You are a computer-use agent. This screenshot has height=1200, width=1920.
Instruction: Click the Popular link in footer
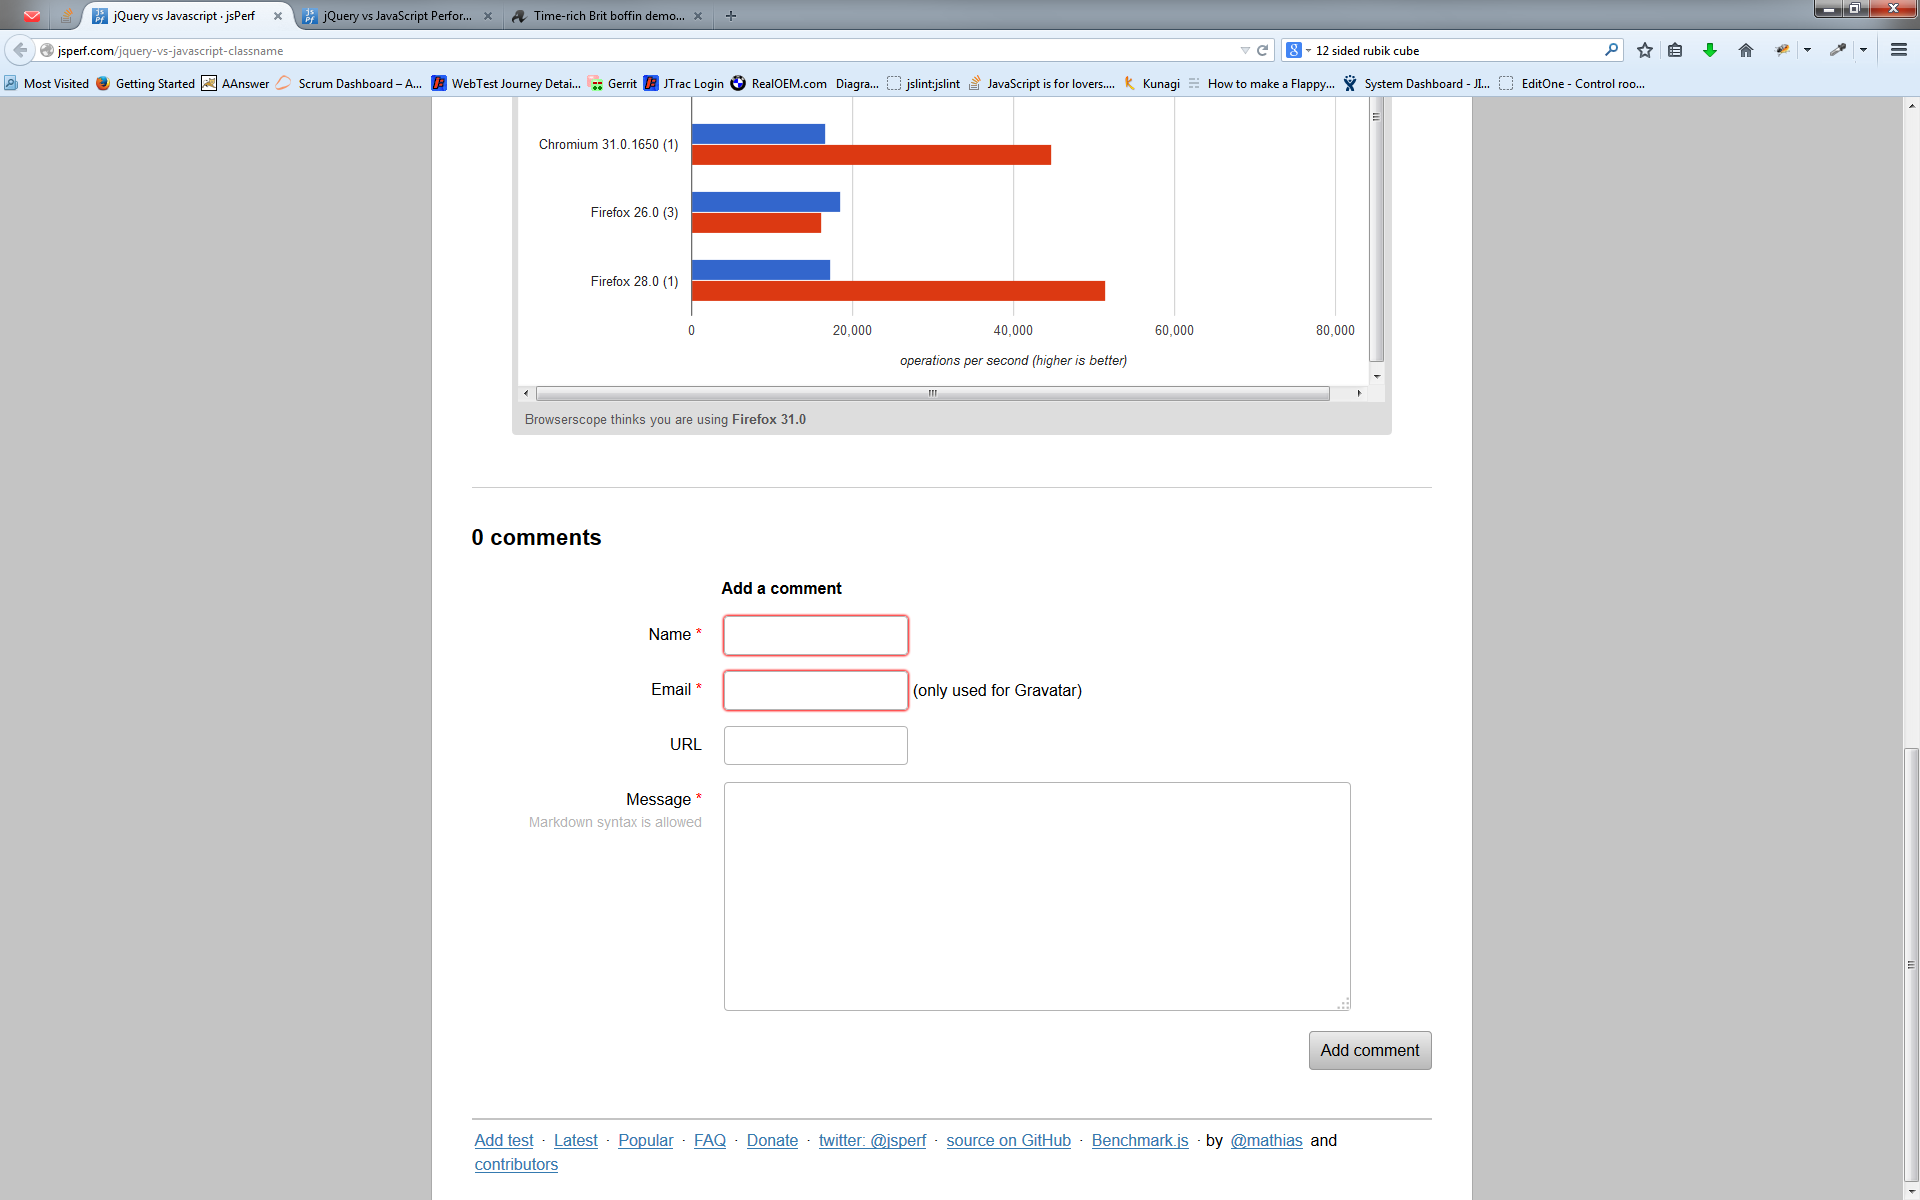pos(644,1139)
